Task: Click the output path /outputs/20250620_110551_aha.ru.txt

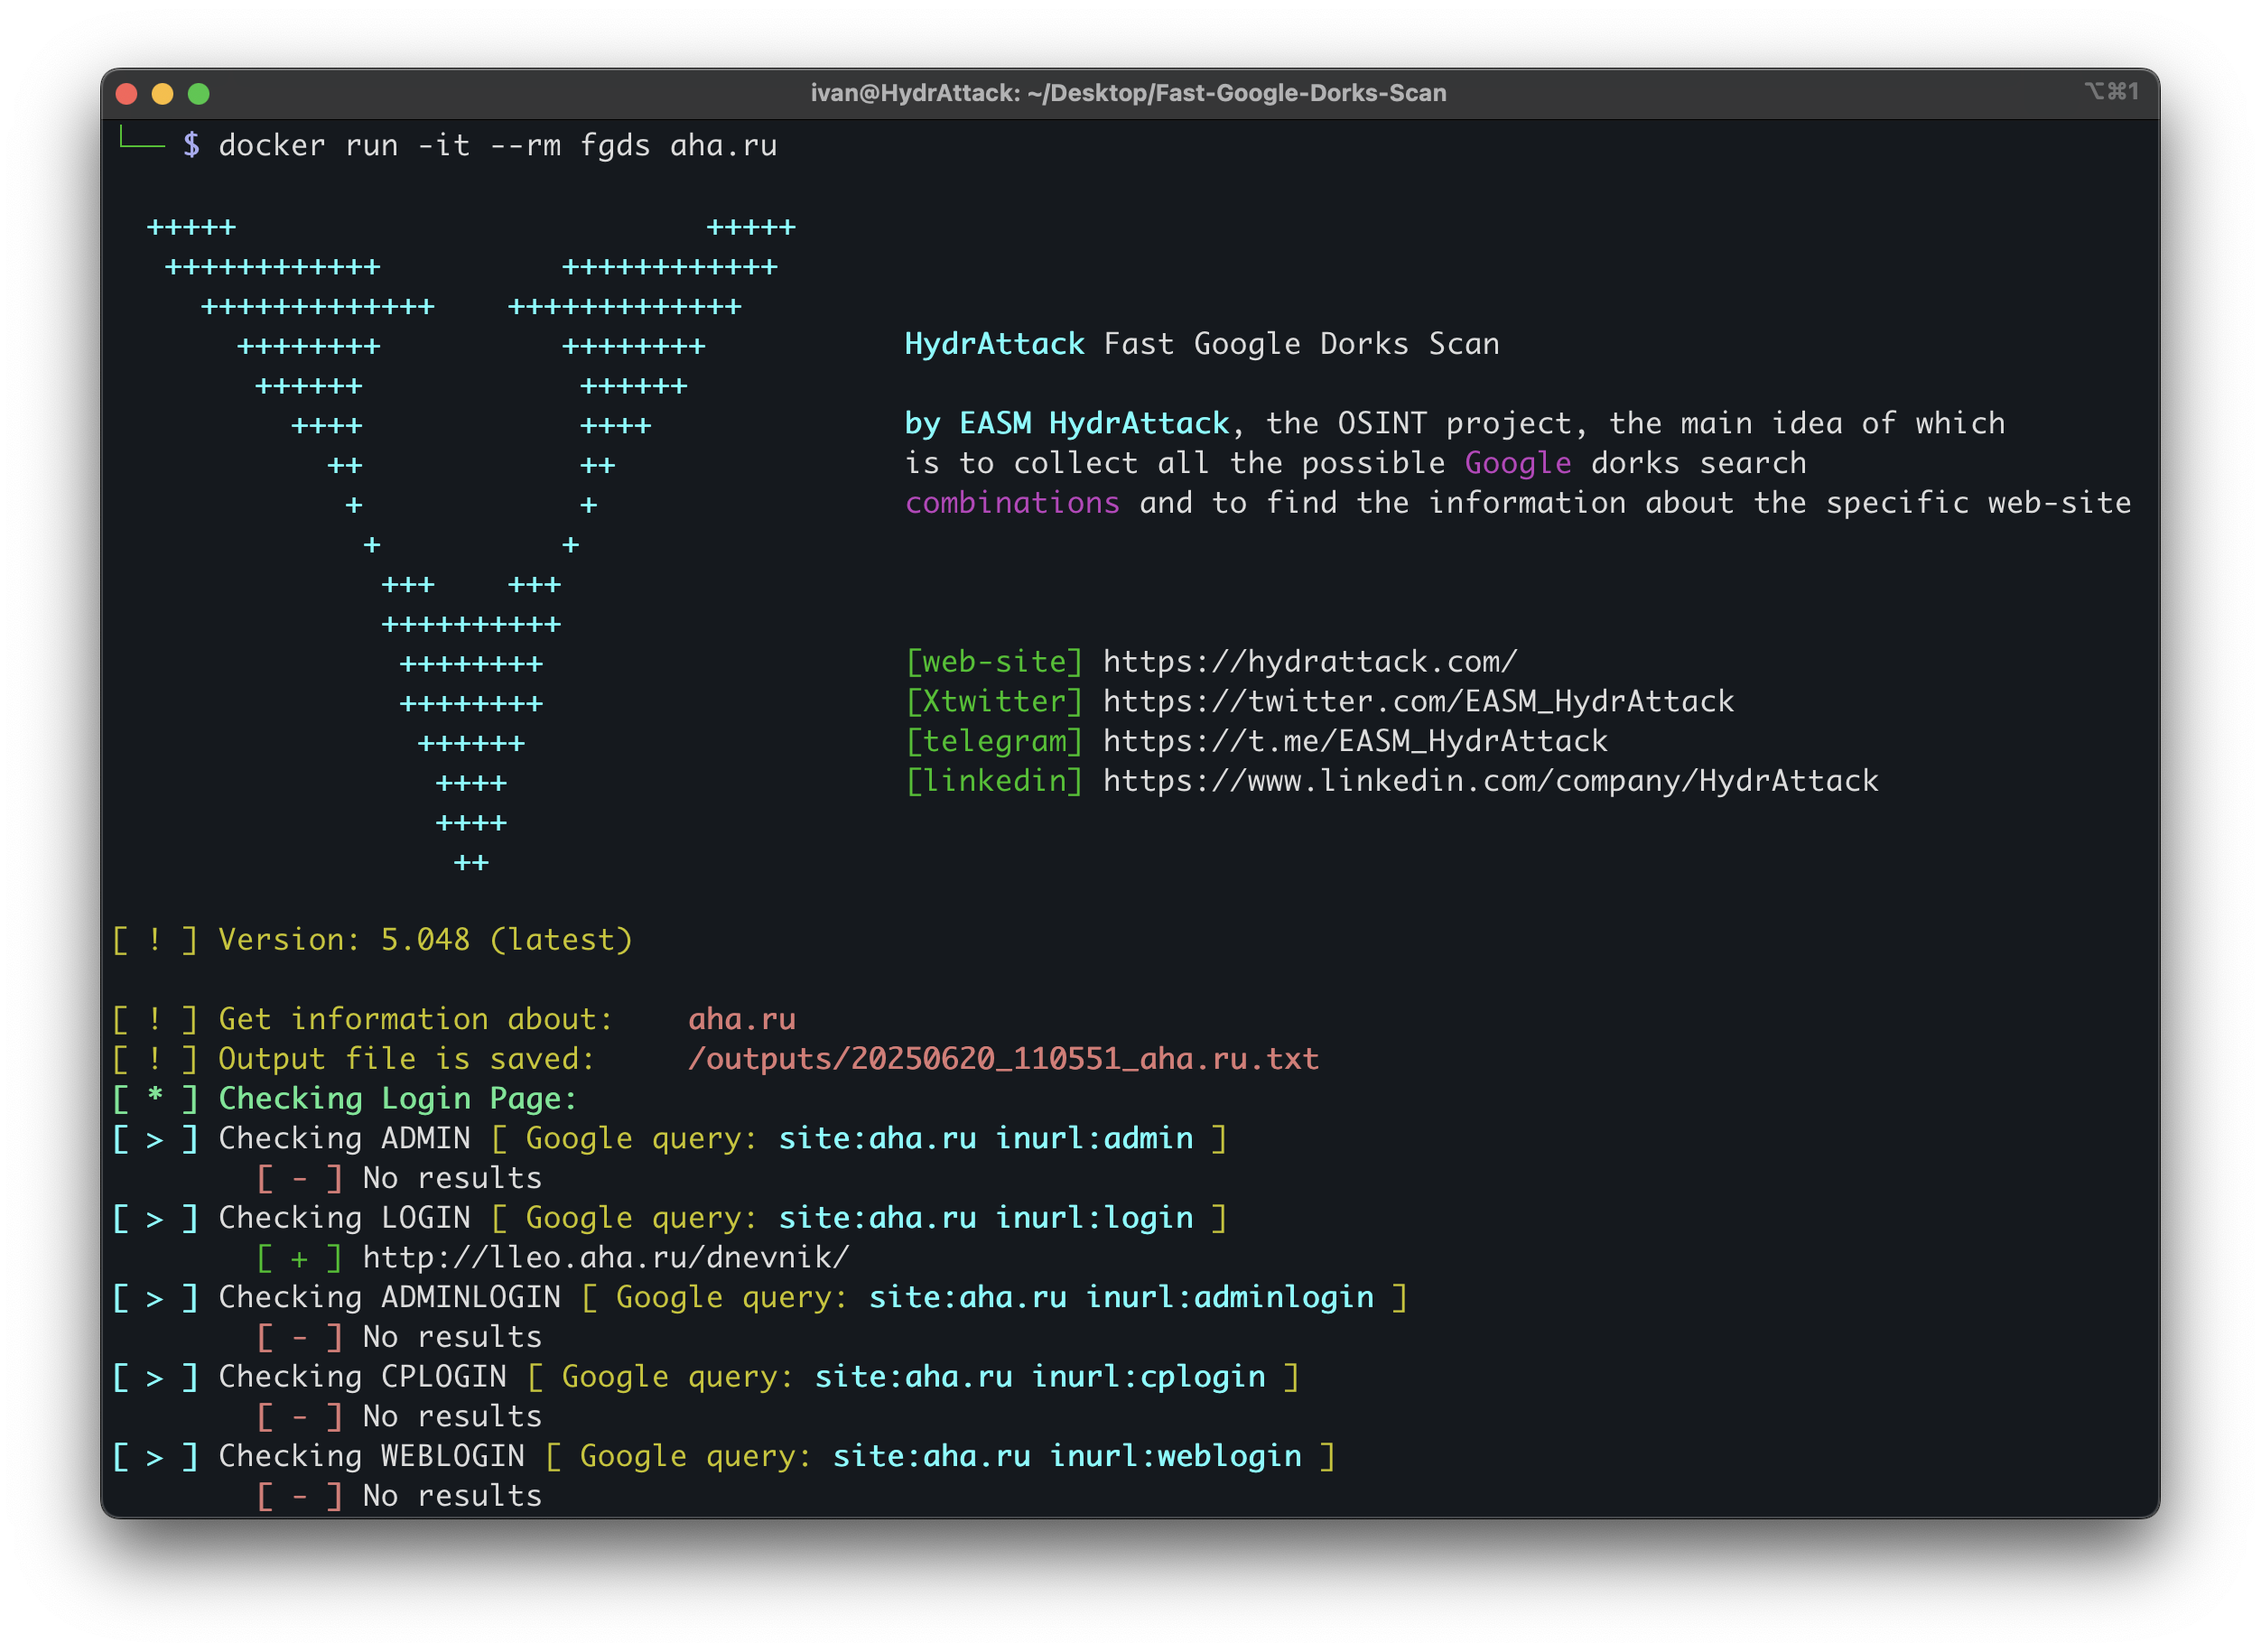Action: [x=1003, y=1059]
